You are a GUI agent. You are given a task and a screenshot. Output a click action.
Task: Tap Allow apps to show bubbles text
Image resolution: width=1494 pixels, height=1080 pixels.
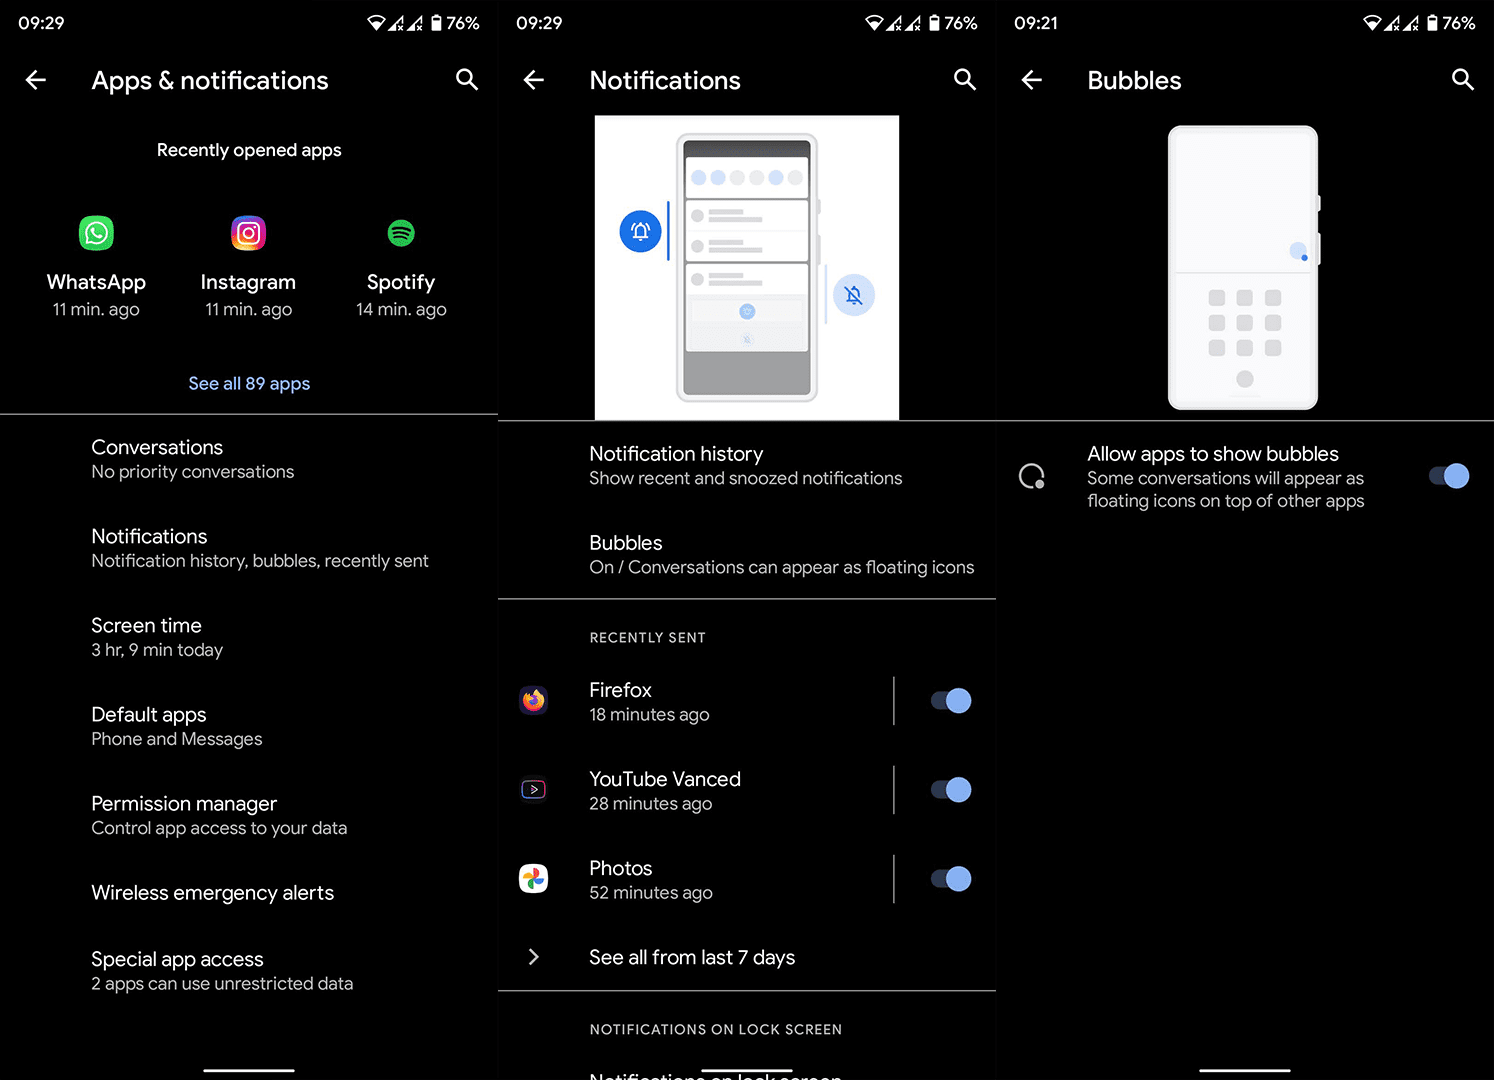pos(1213,454)
